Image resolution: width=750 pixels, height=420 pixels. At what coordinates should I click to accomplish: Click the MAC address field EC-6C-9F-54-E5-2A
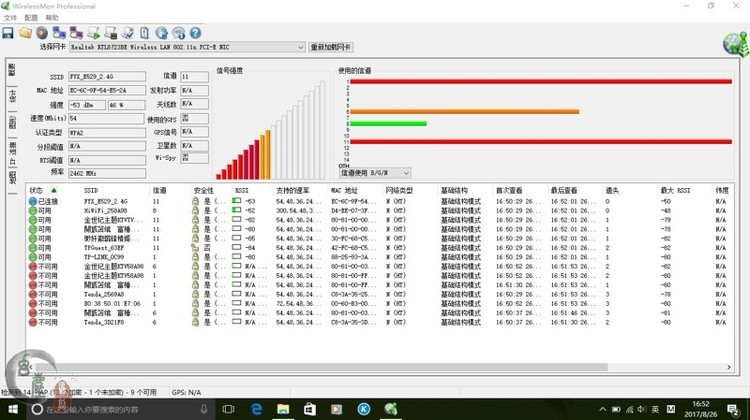pyautogui.click(x=107, y=90)
